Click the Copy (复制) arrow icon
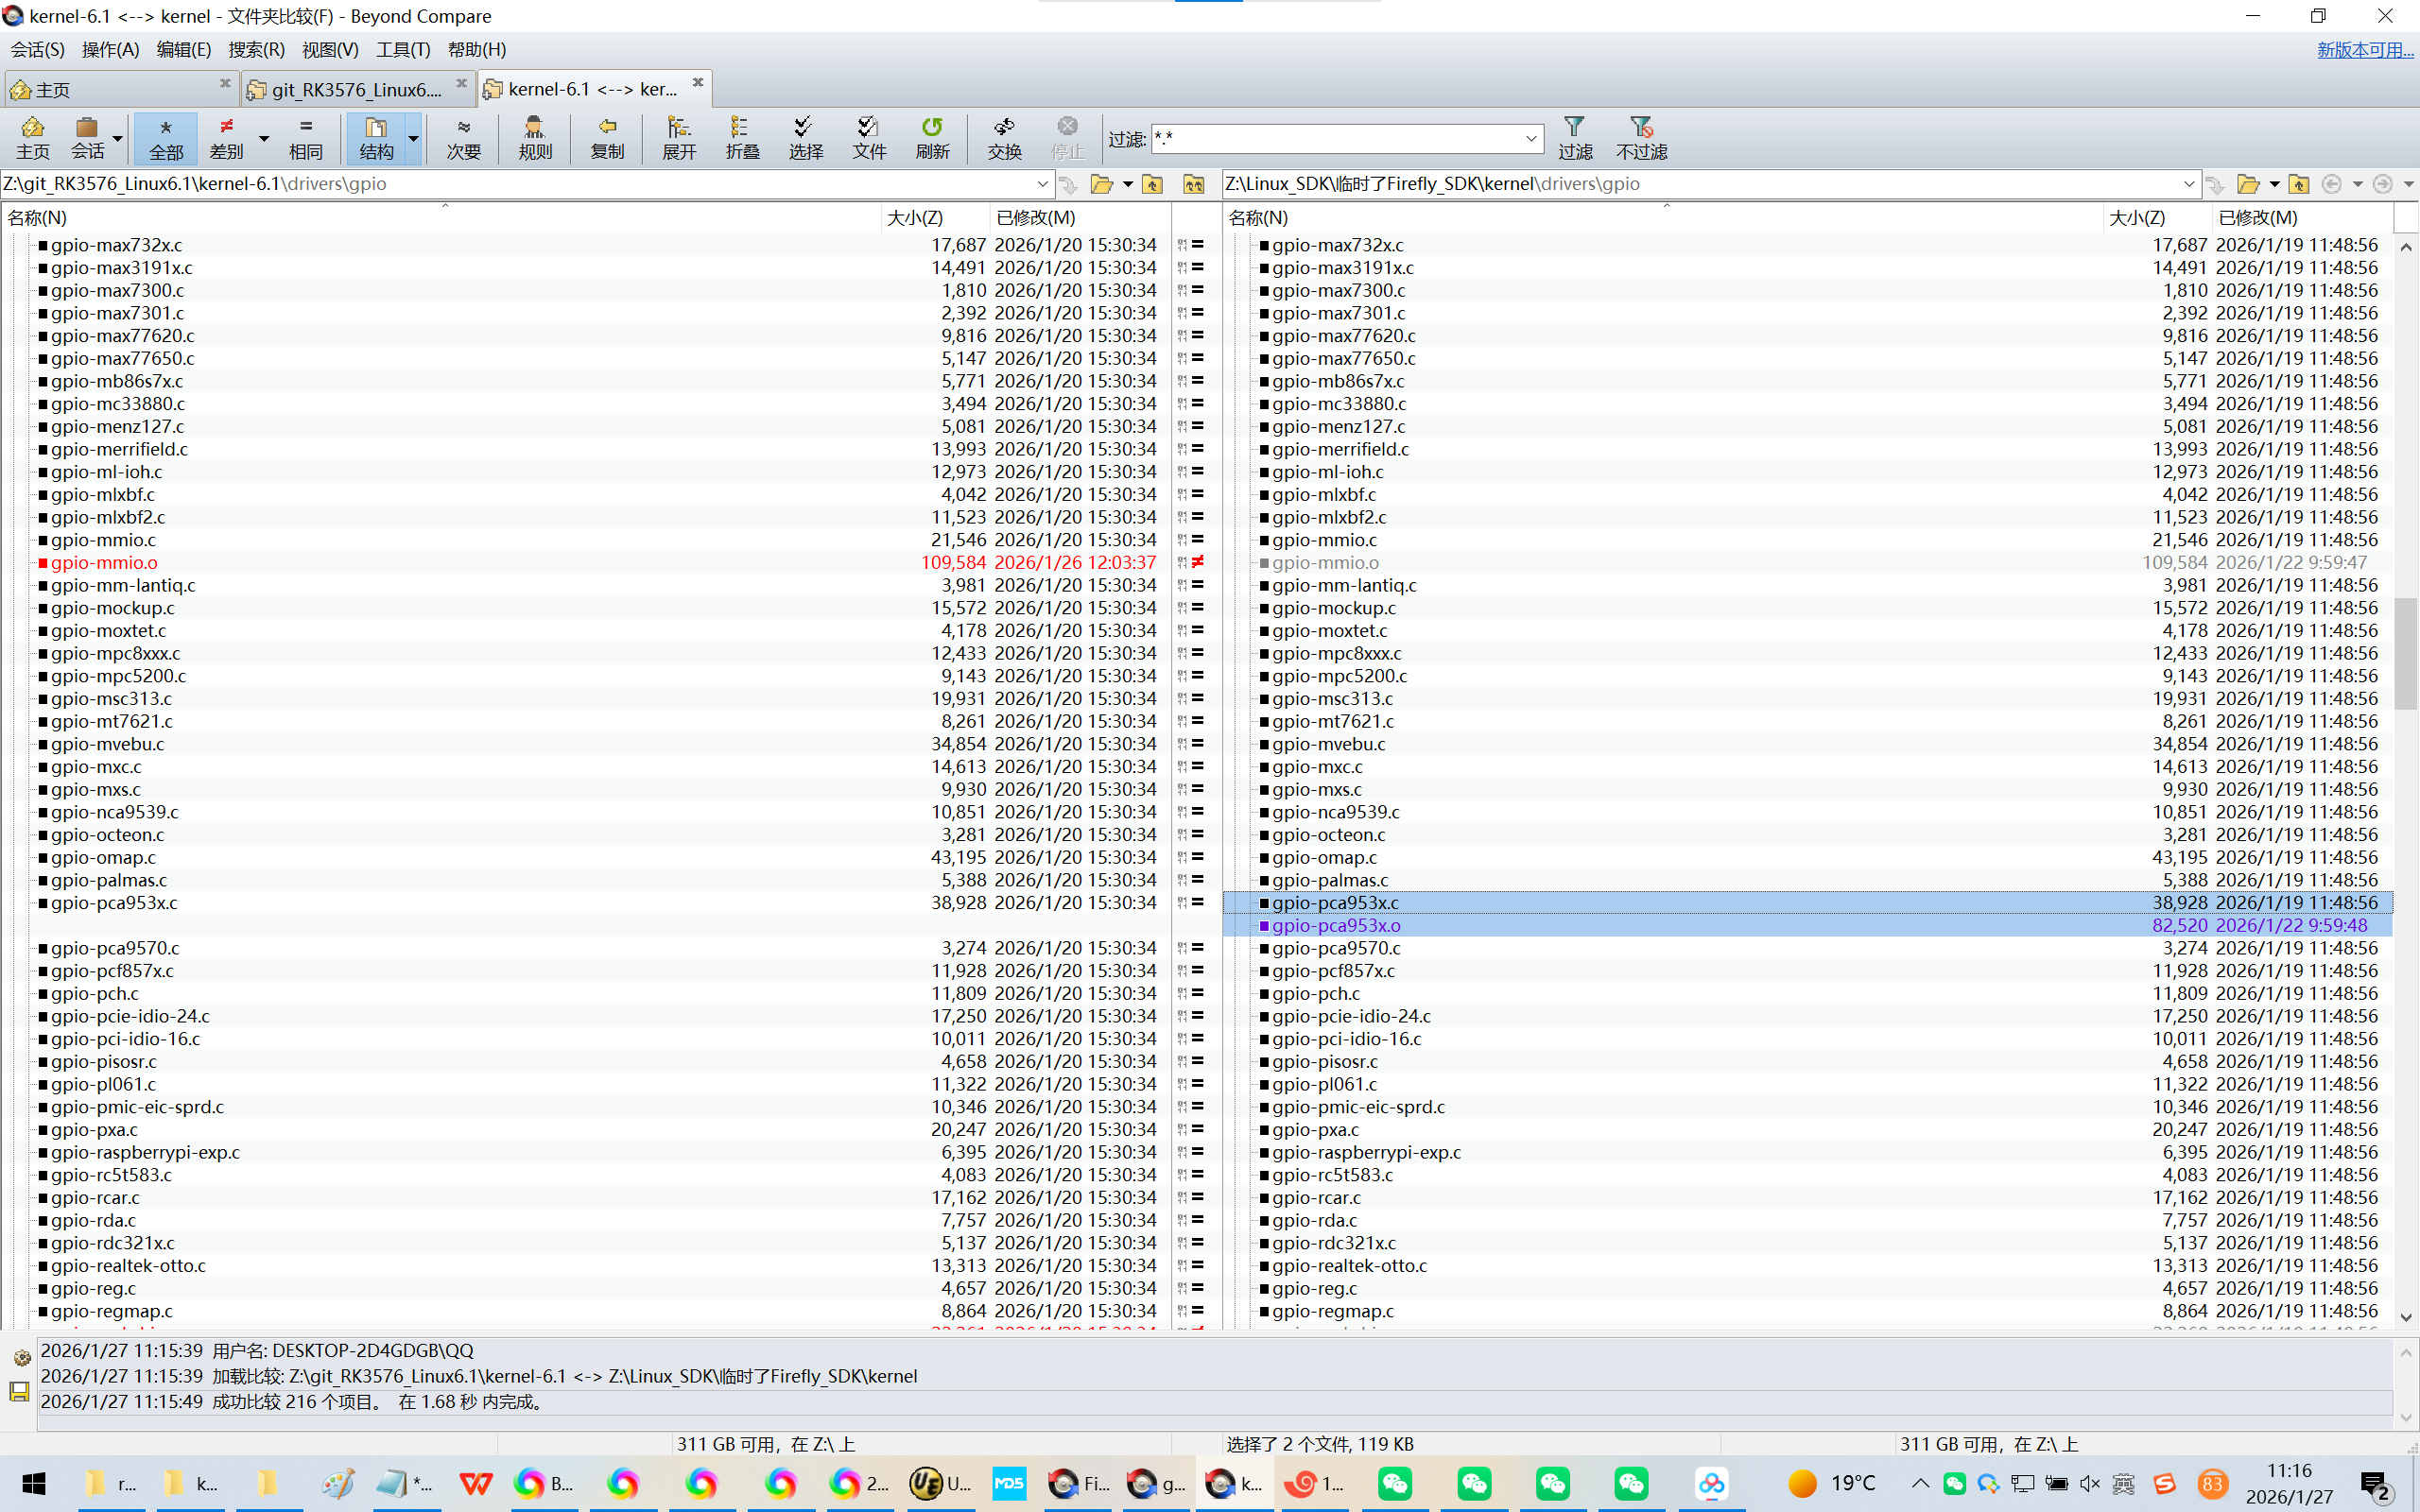The width and height of the screenshot is (2420, 1512). click(607, 137)
